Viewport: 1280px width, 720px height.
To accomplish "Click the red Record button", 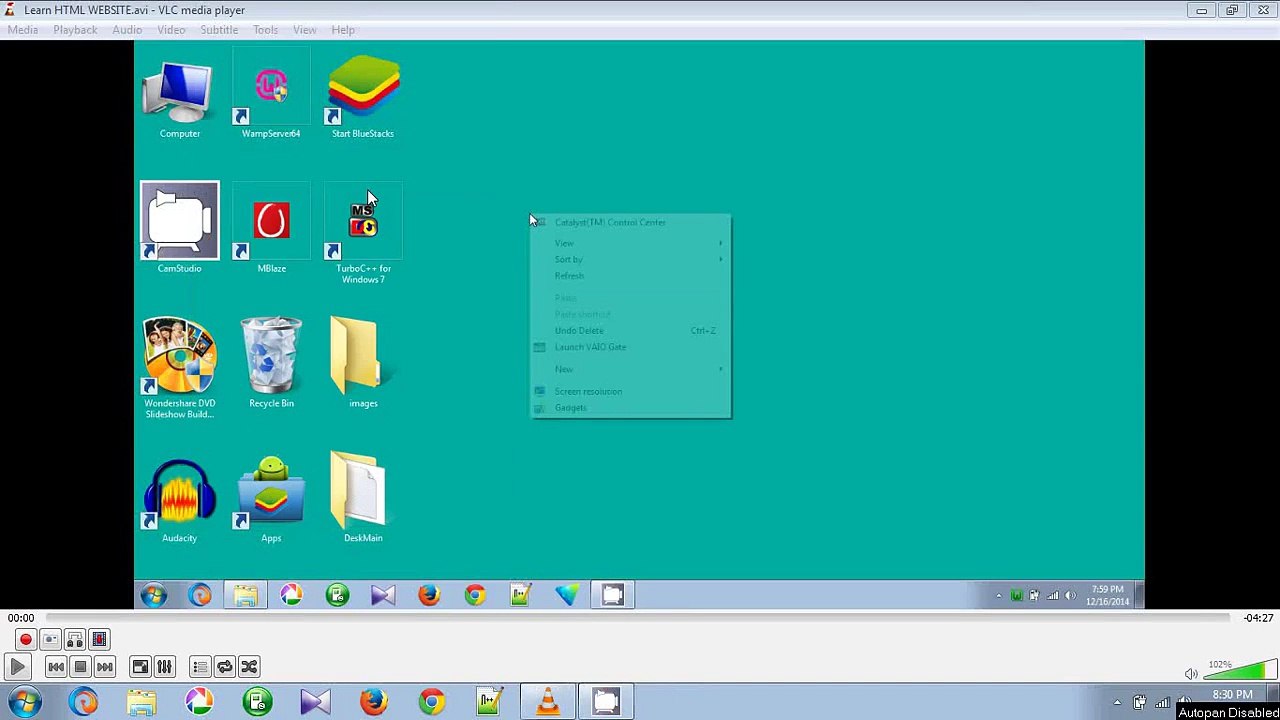I will [26, 640].
